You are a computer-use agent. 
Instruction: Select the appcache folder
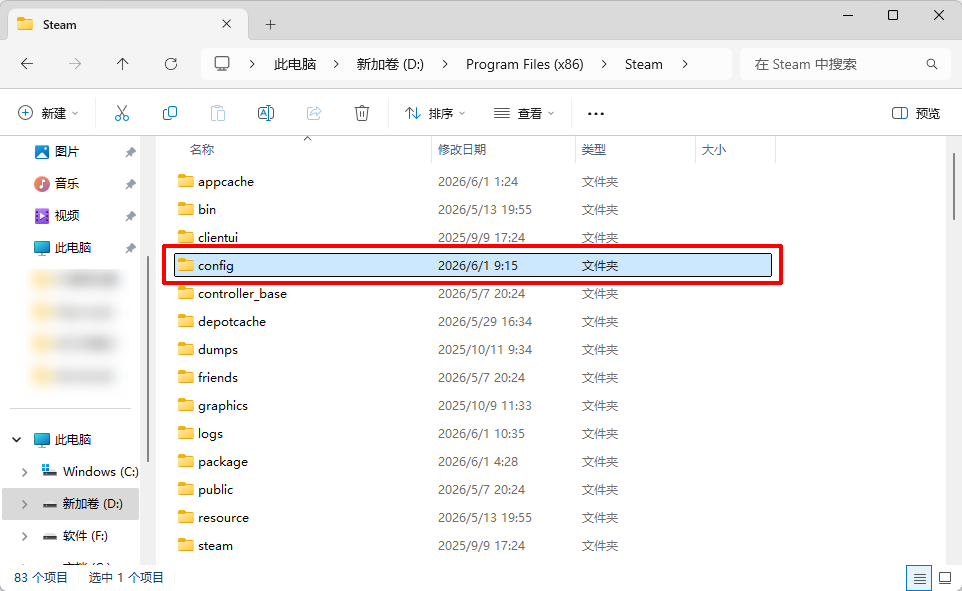(x=472, y=182)
